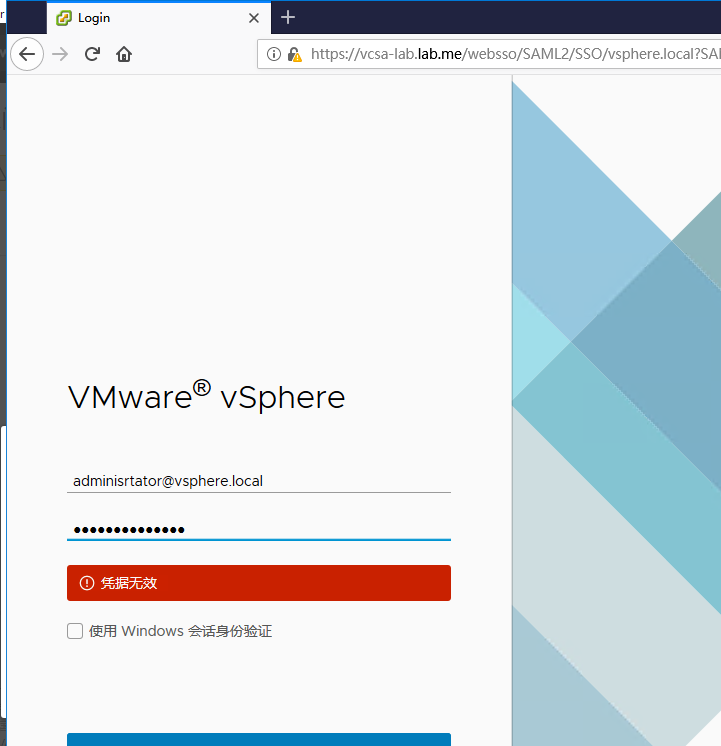Open the browser home page
This screenshot has height=746, width=721.
(x=124, y=54)
